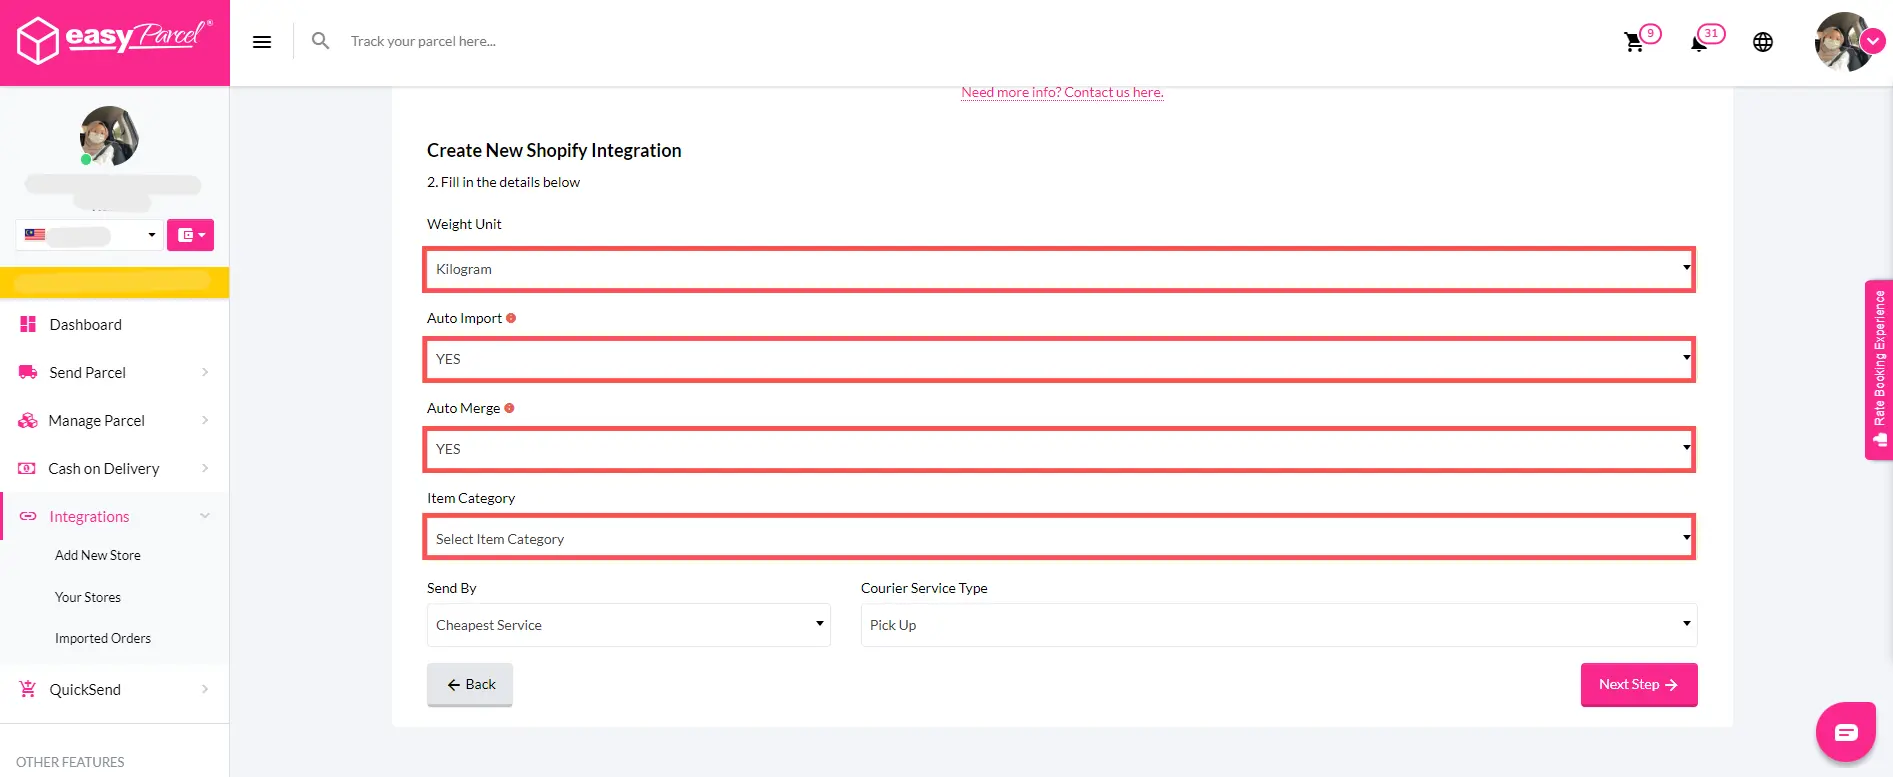Open the Courier Service Type dropdown

pos(1278,625)
